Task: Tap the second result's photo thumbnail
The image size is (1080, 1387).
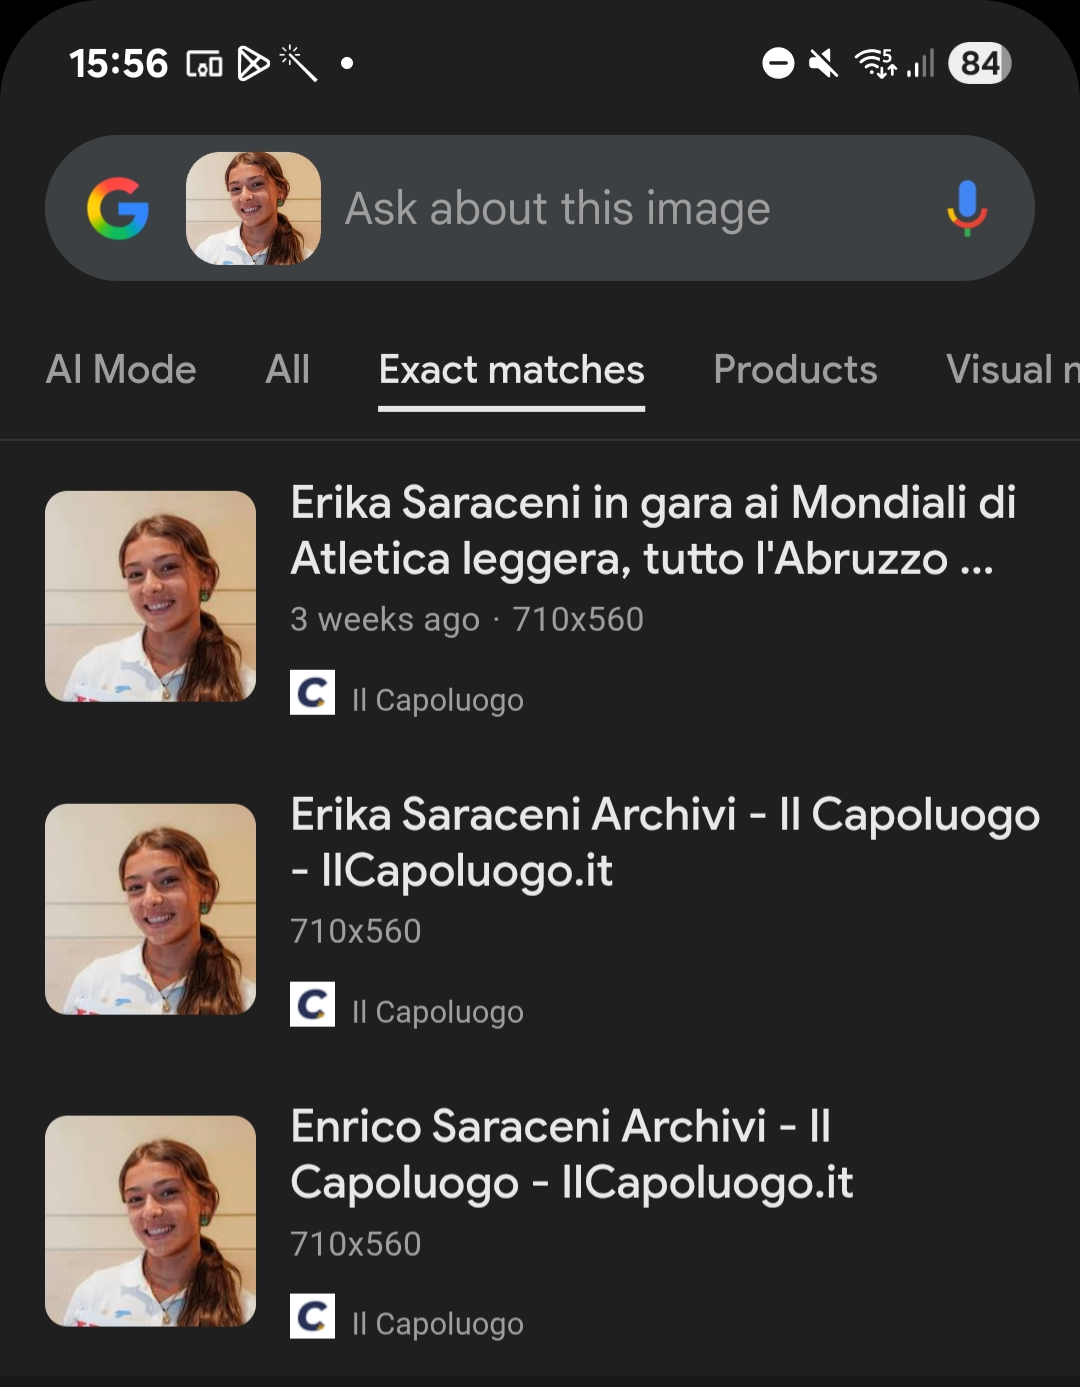Action: pyautogui.click(x=151, y=909)
